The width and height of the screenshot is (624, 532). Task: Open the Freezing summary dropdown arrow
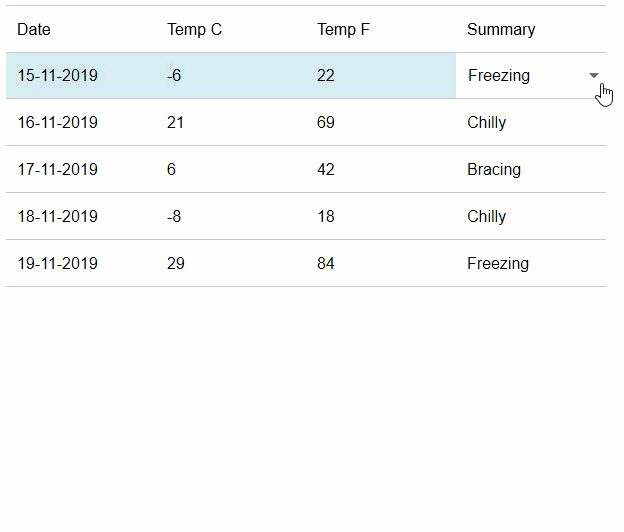click(594, 76)
